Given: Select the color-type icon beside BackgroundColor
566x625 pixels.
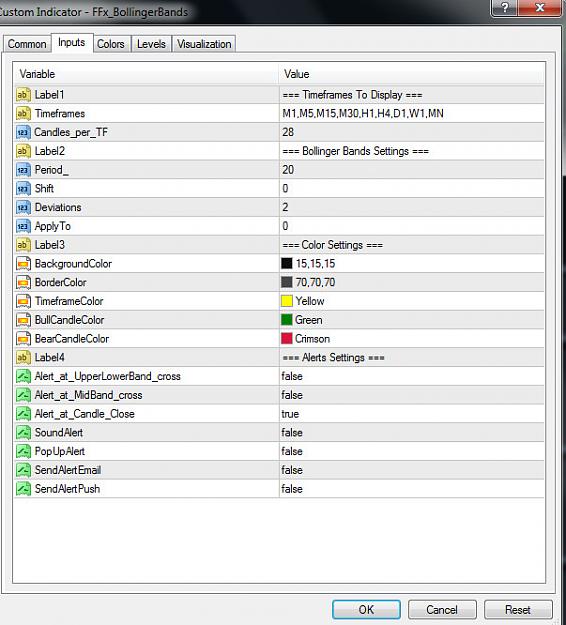Looking at the screenshot, I should [x=23, y=263].
